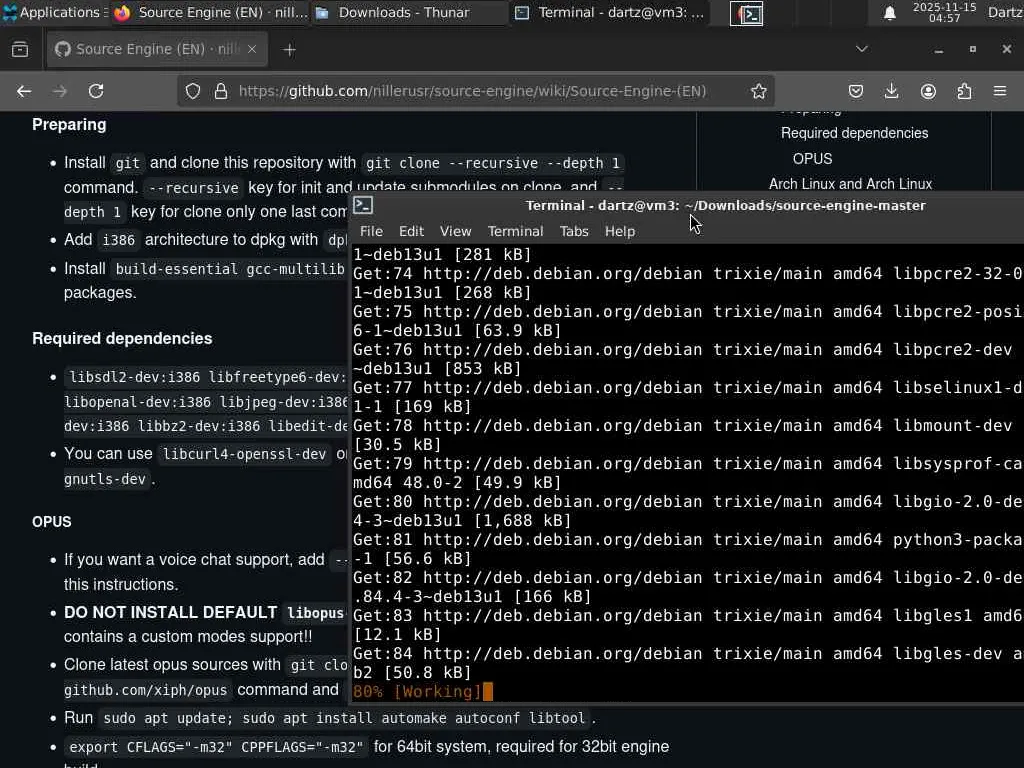Click DO NOT INSTALL DEFAULT warning text

(170, 613)
